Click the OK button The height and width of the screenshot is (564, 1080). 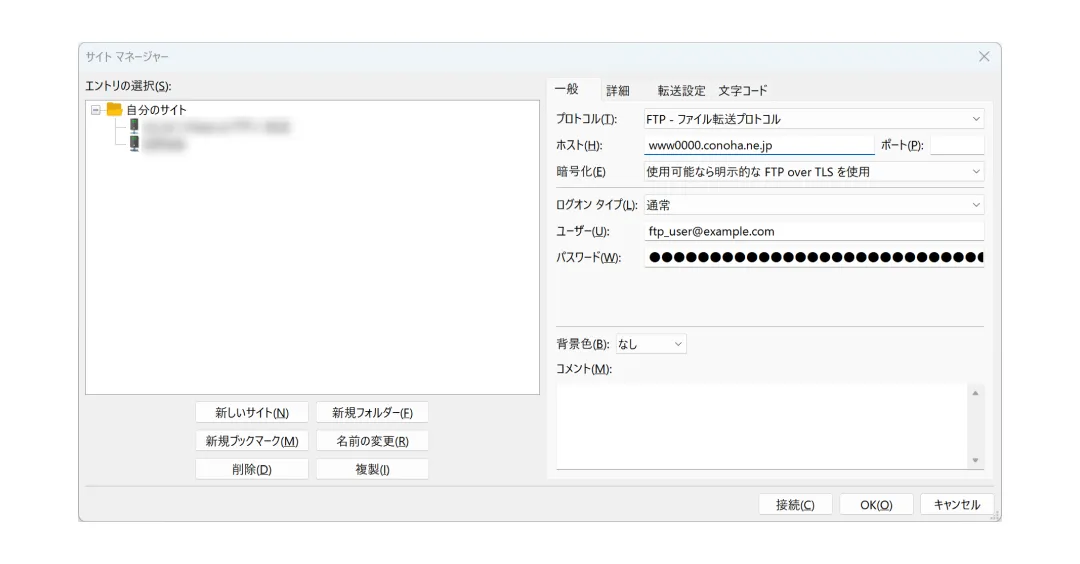pos(876,505)
